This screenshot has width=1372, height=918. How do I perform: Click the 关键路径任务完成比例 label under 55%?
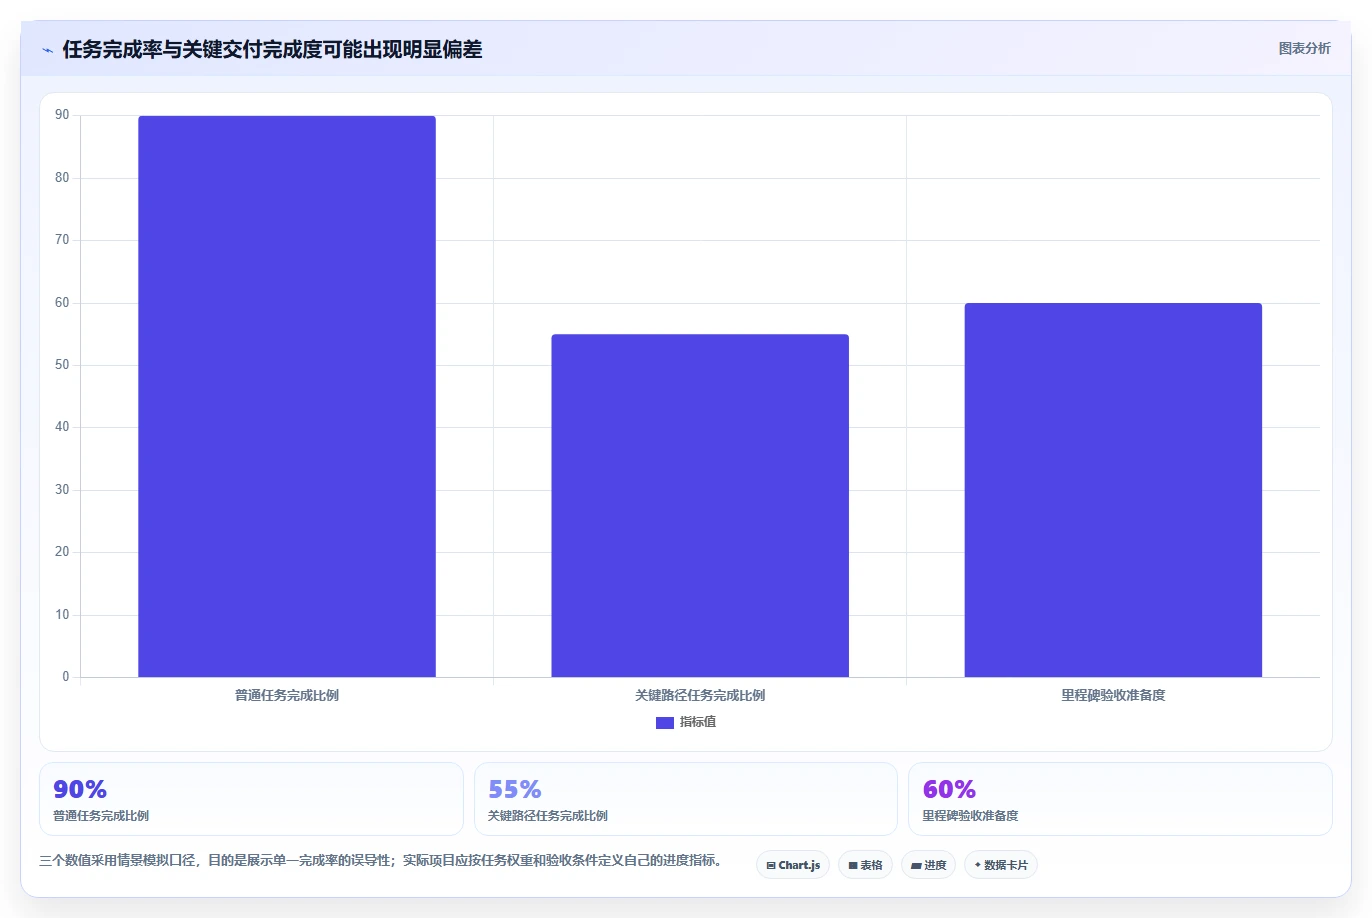(x=548, y=816)
